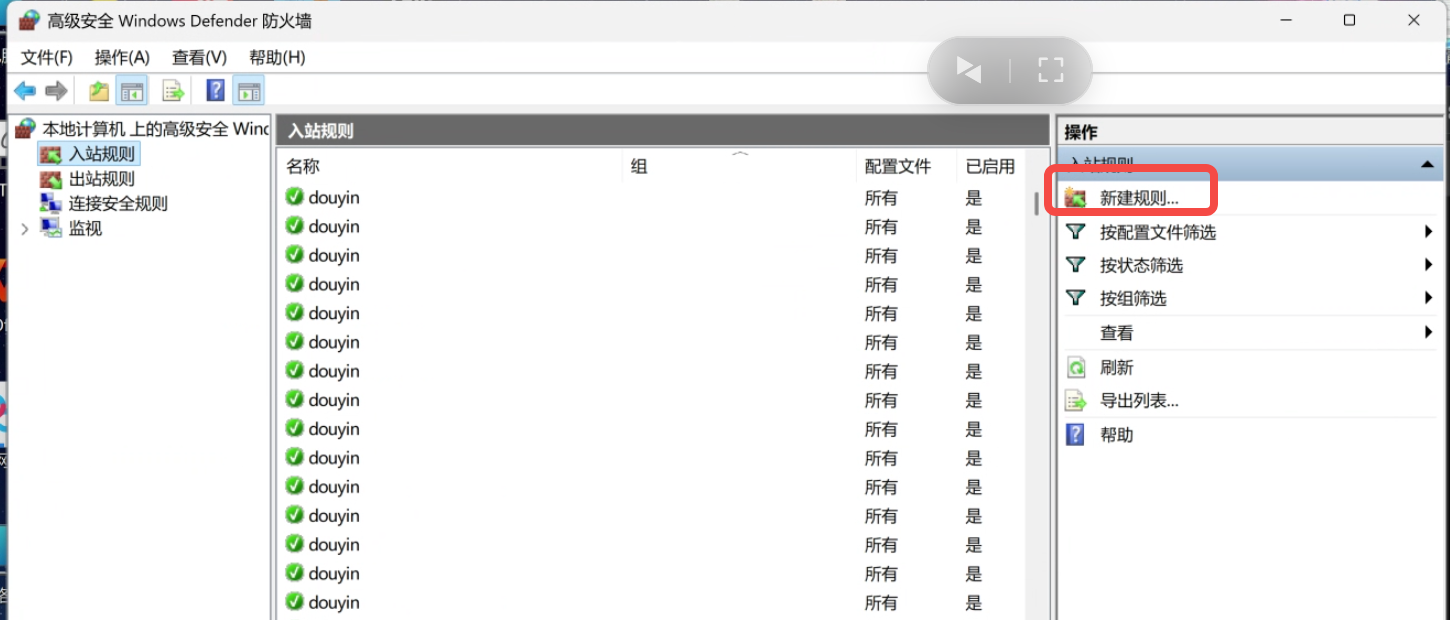Open 连接安全规则 in the left tree
This screenshot has width=1450, height=620.
point(104,203)
